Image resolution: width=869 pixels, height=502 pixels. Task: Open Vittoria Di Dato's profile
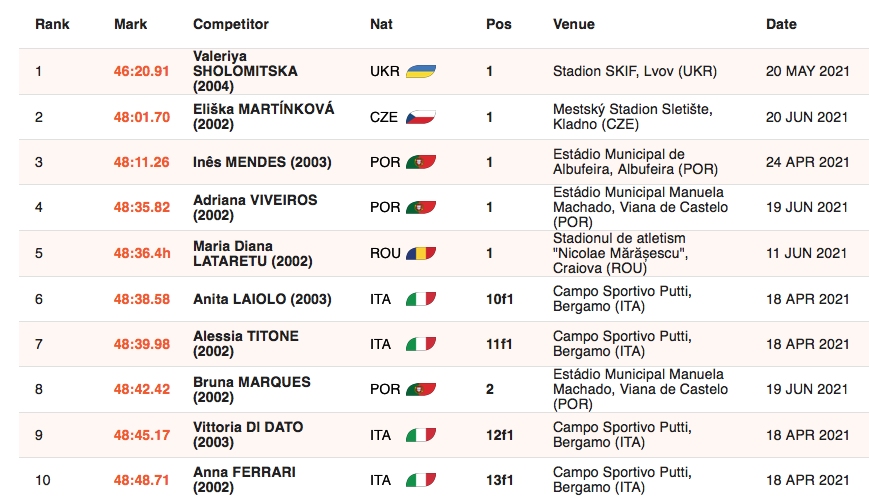pyautogui.click(x=248, y=435)
